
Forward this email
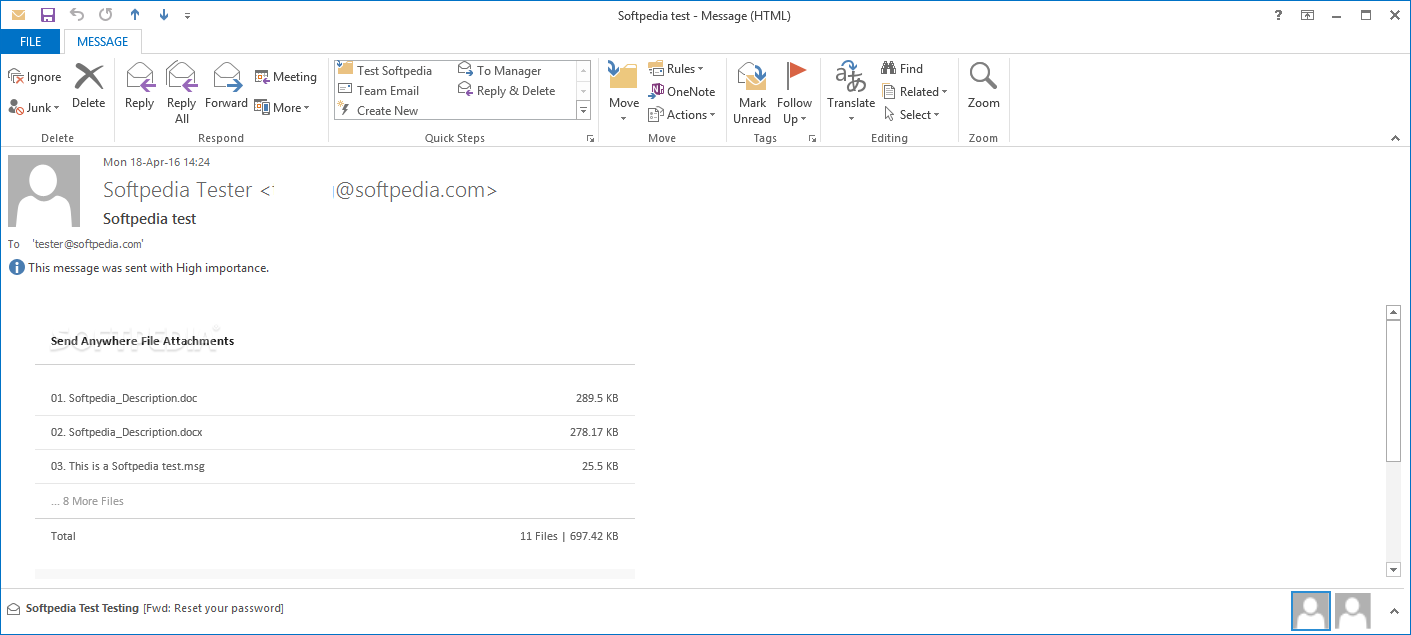[x=227, y=86]
